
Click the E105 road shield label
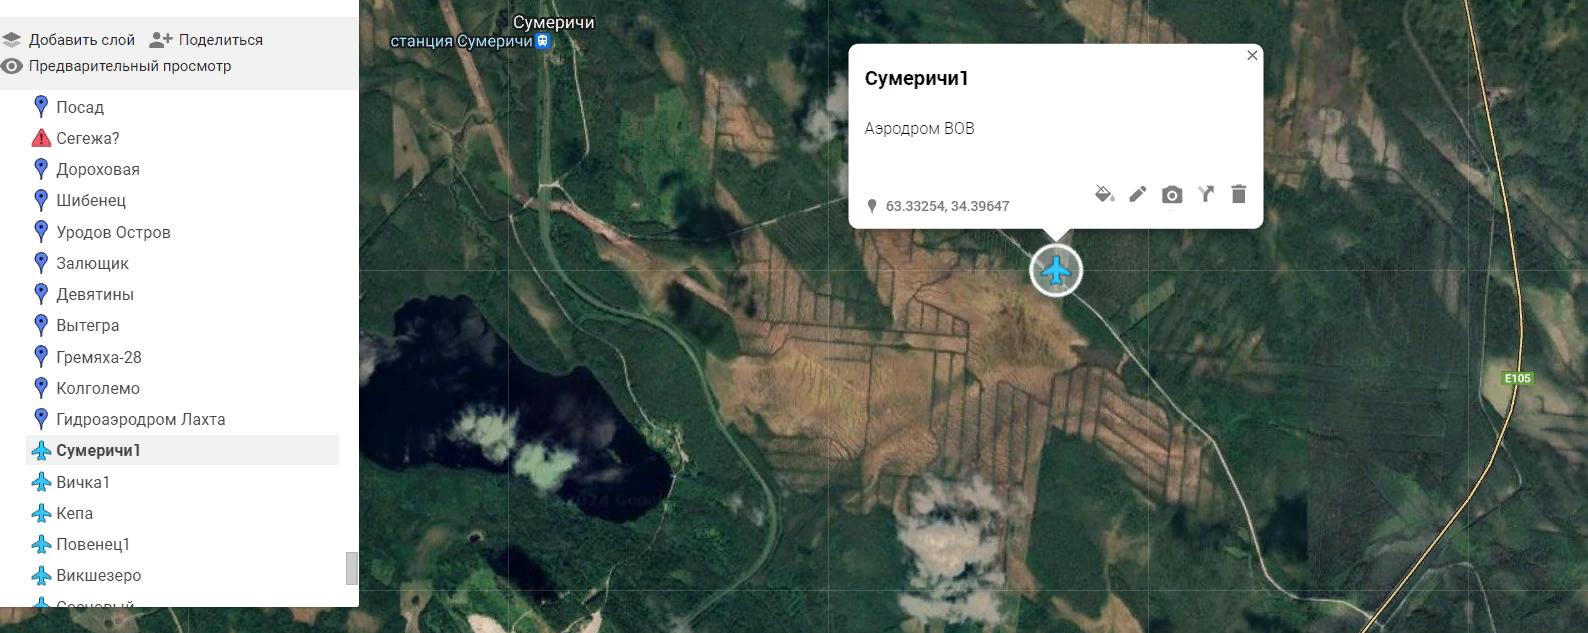pos(1518,378)
